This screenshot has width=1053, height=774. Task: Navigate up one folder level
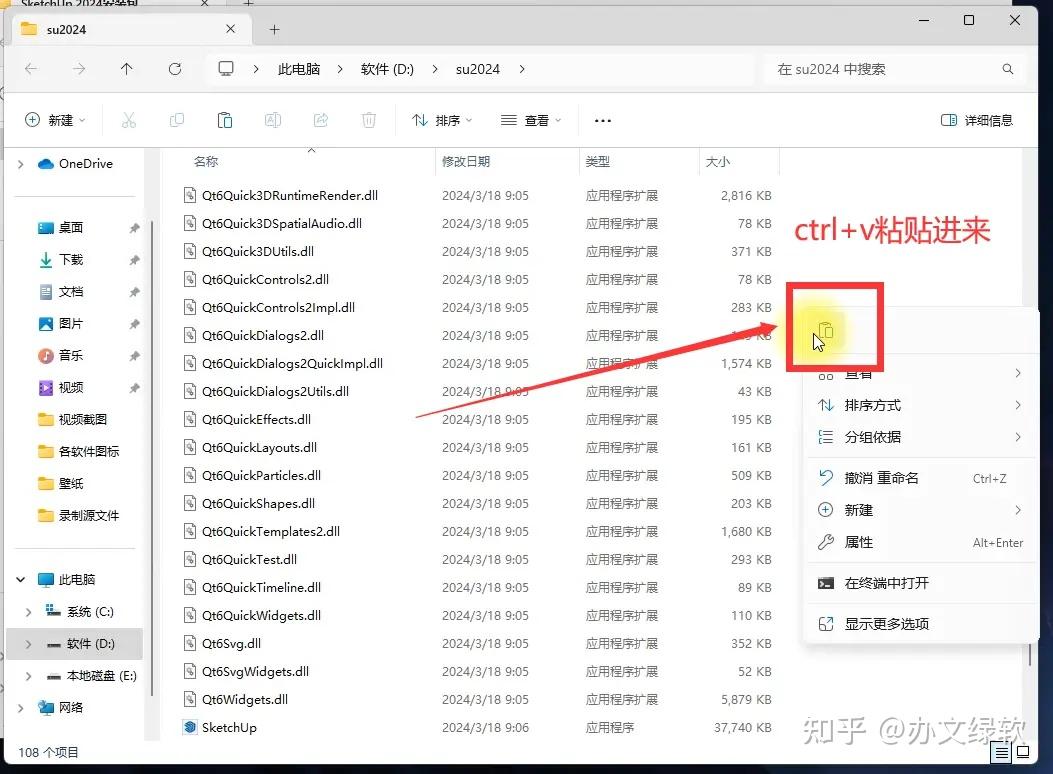click(126, 68)
